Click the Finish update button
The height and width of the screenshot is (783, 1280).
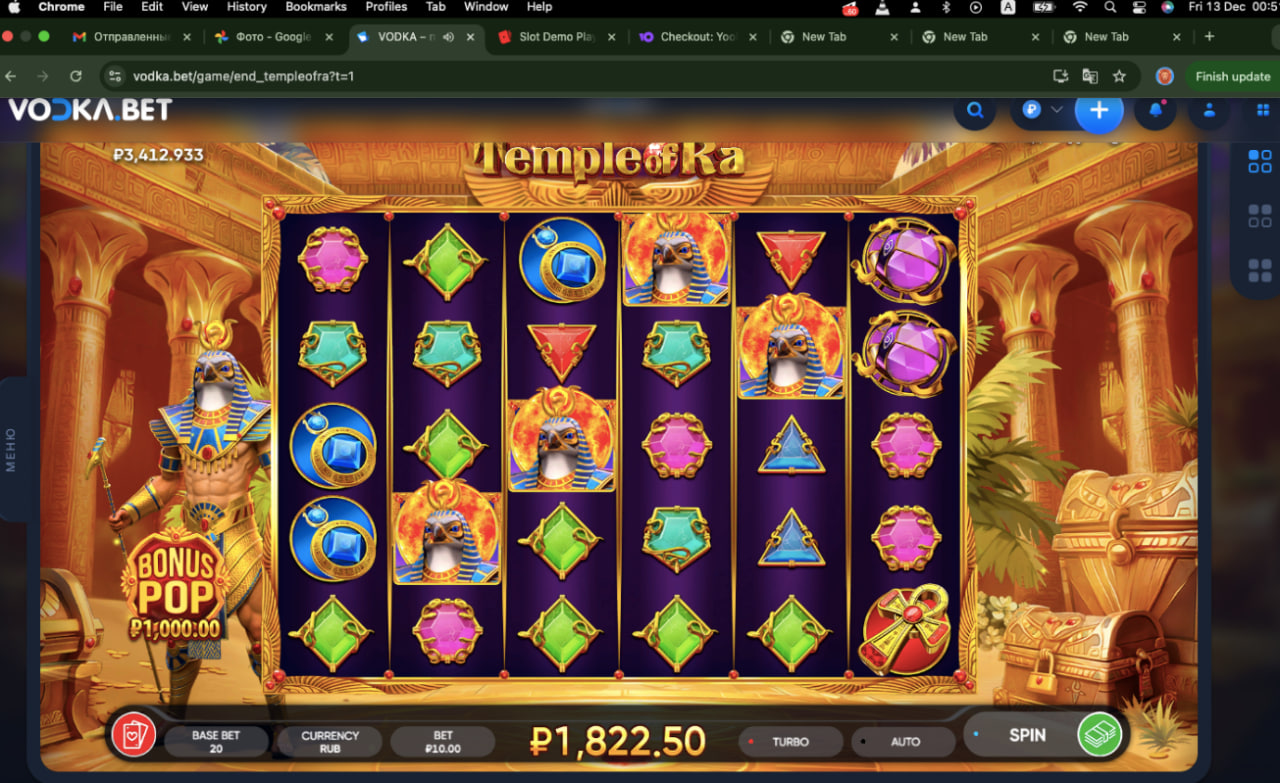click(1232, 76)
